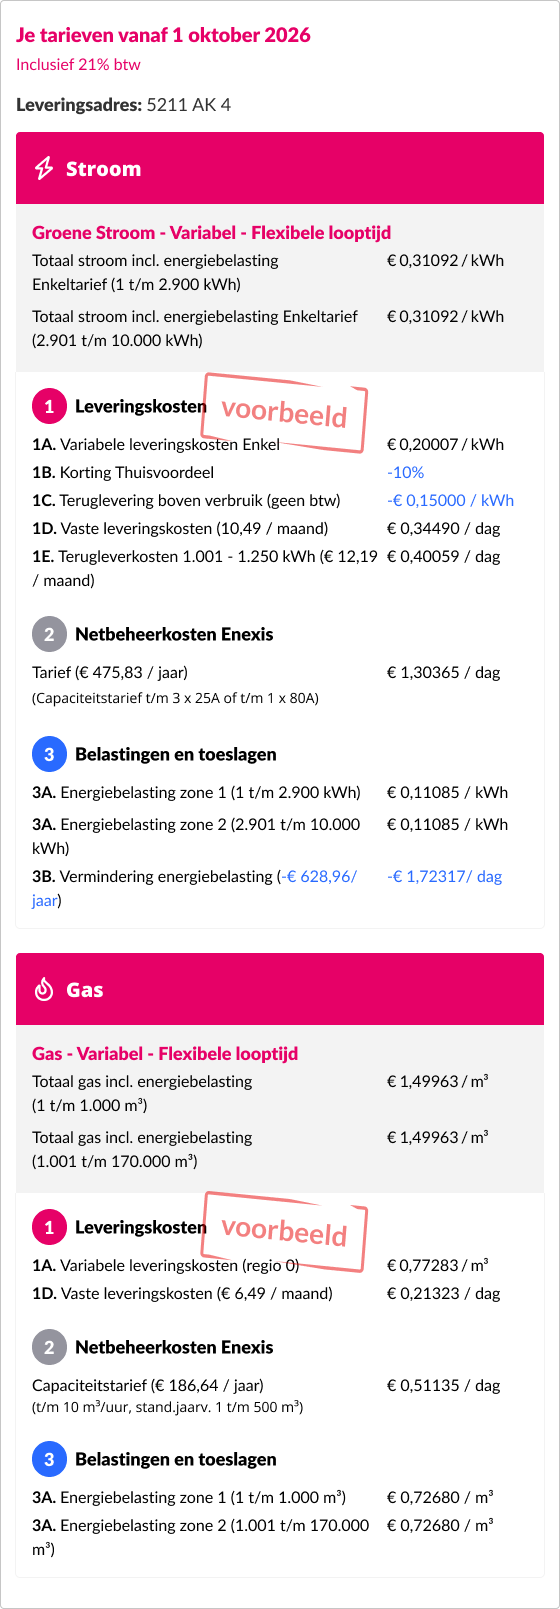Click the Je tarieven vanaf 1 oktober 2026 title
This screenshot has height=1609, width=560.
point(163,35)
